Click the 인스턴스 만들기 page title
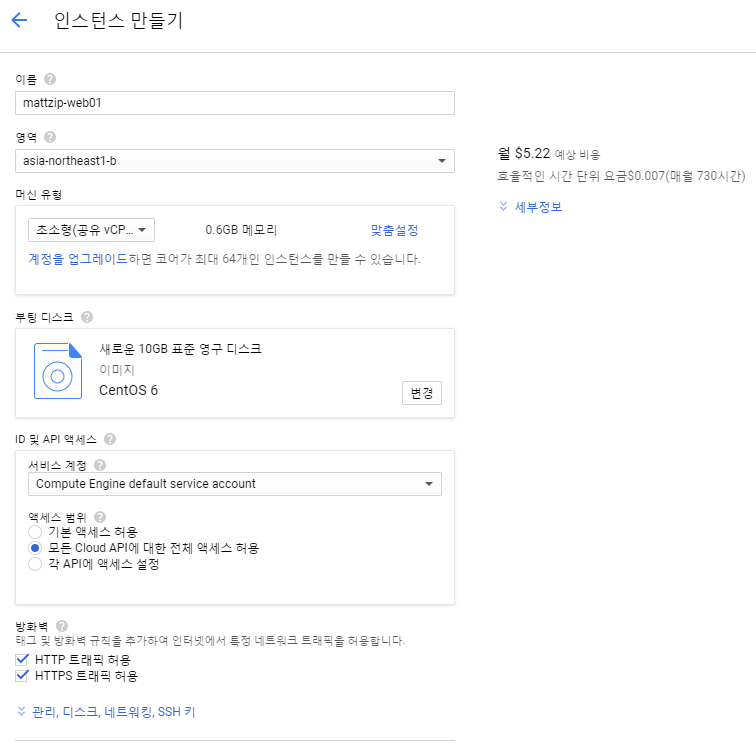 118,21
